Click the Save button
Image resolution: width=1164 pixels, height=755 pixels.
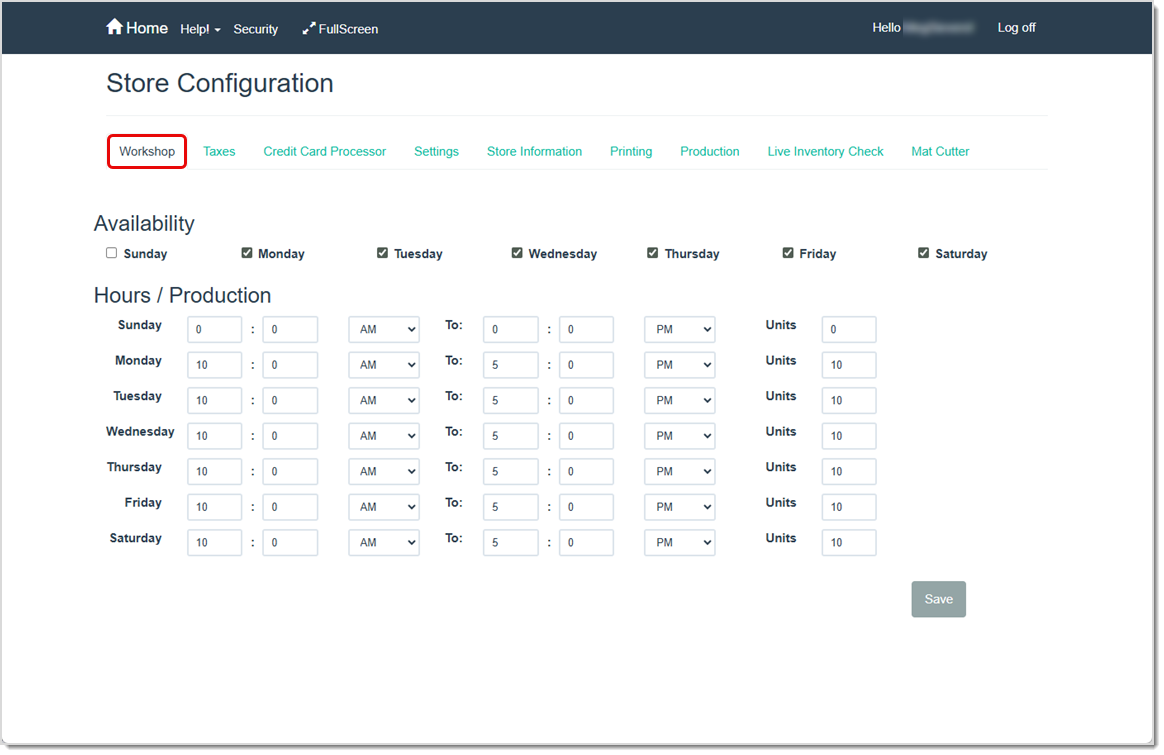[x=938, y=599]
